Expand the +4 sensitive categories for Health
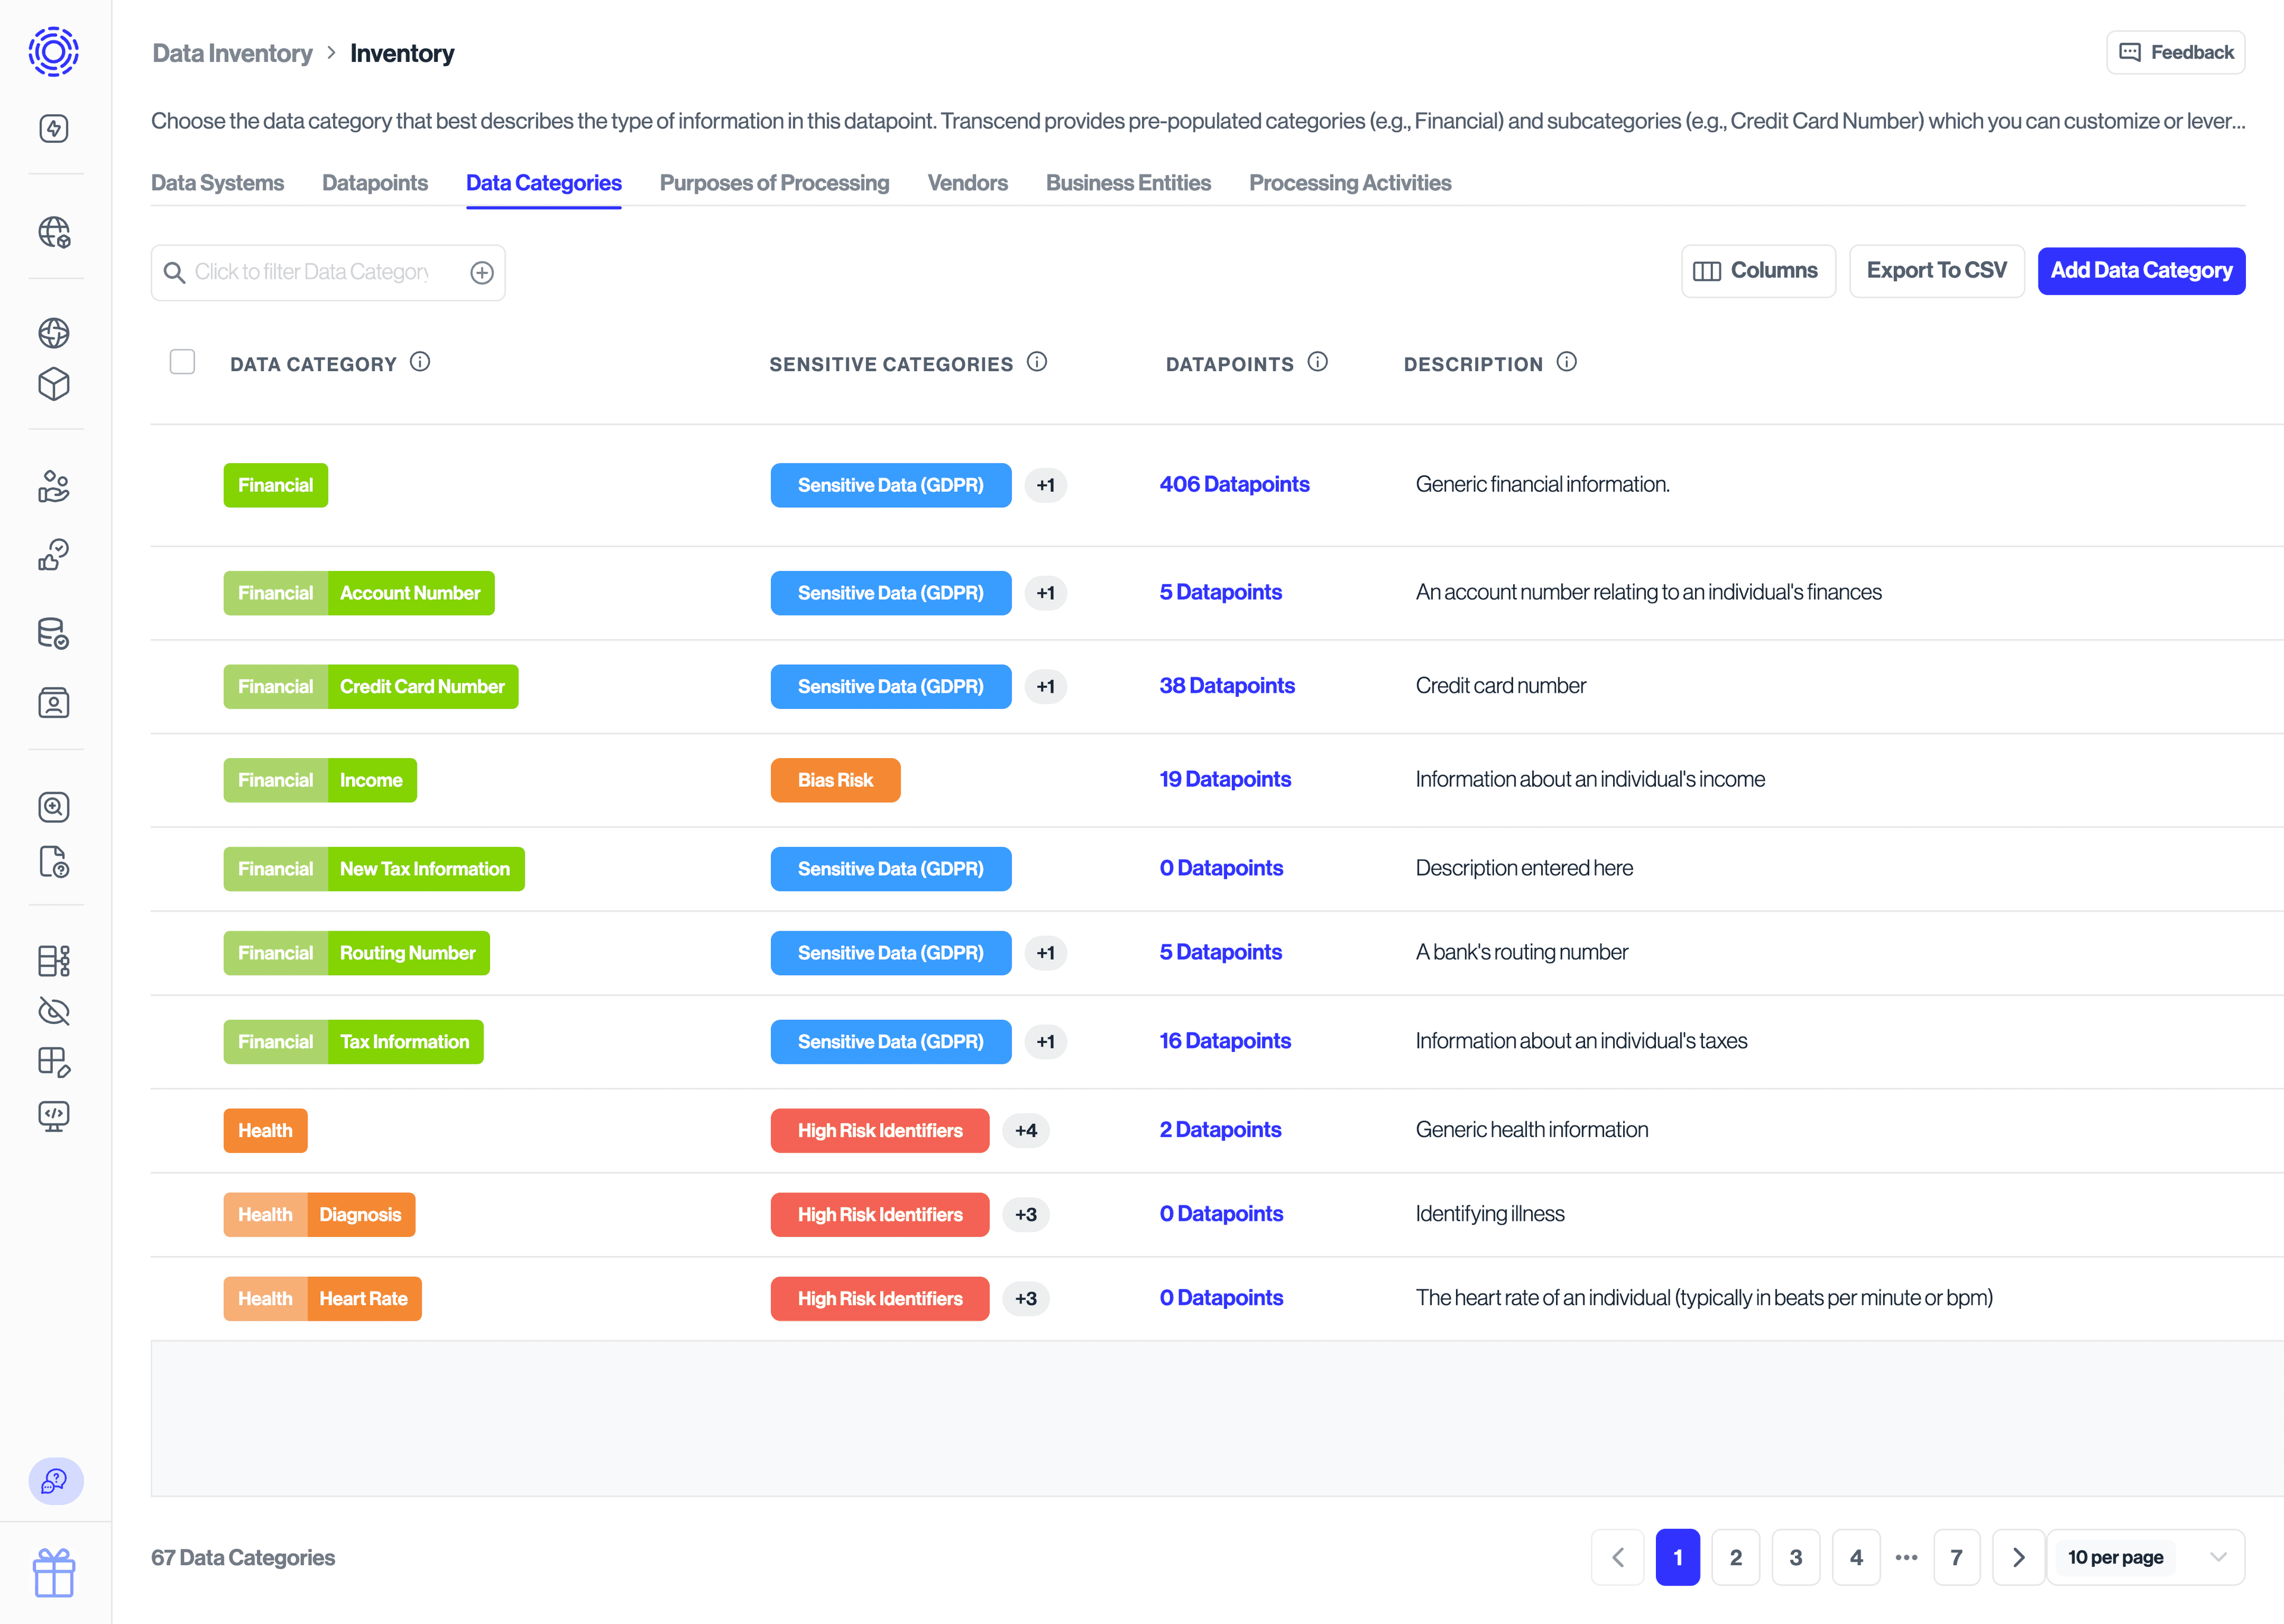Screen dimensions: 2284x1624 point(1026,1130)
